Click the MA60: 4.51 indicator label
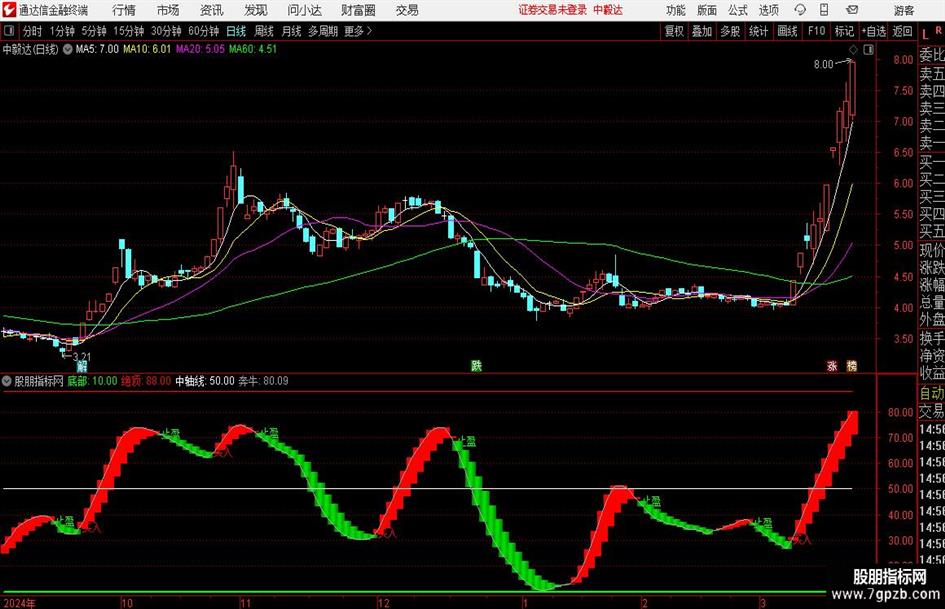This screenshot has height=609, width=945. point(253,49)
